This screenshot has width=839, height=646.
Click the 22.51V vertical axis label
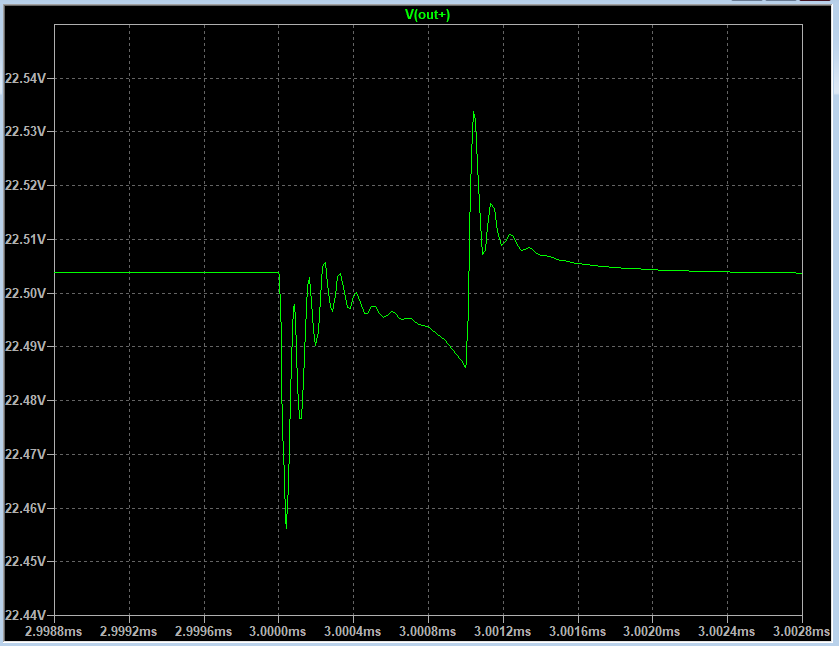(x=25, y=239)
